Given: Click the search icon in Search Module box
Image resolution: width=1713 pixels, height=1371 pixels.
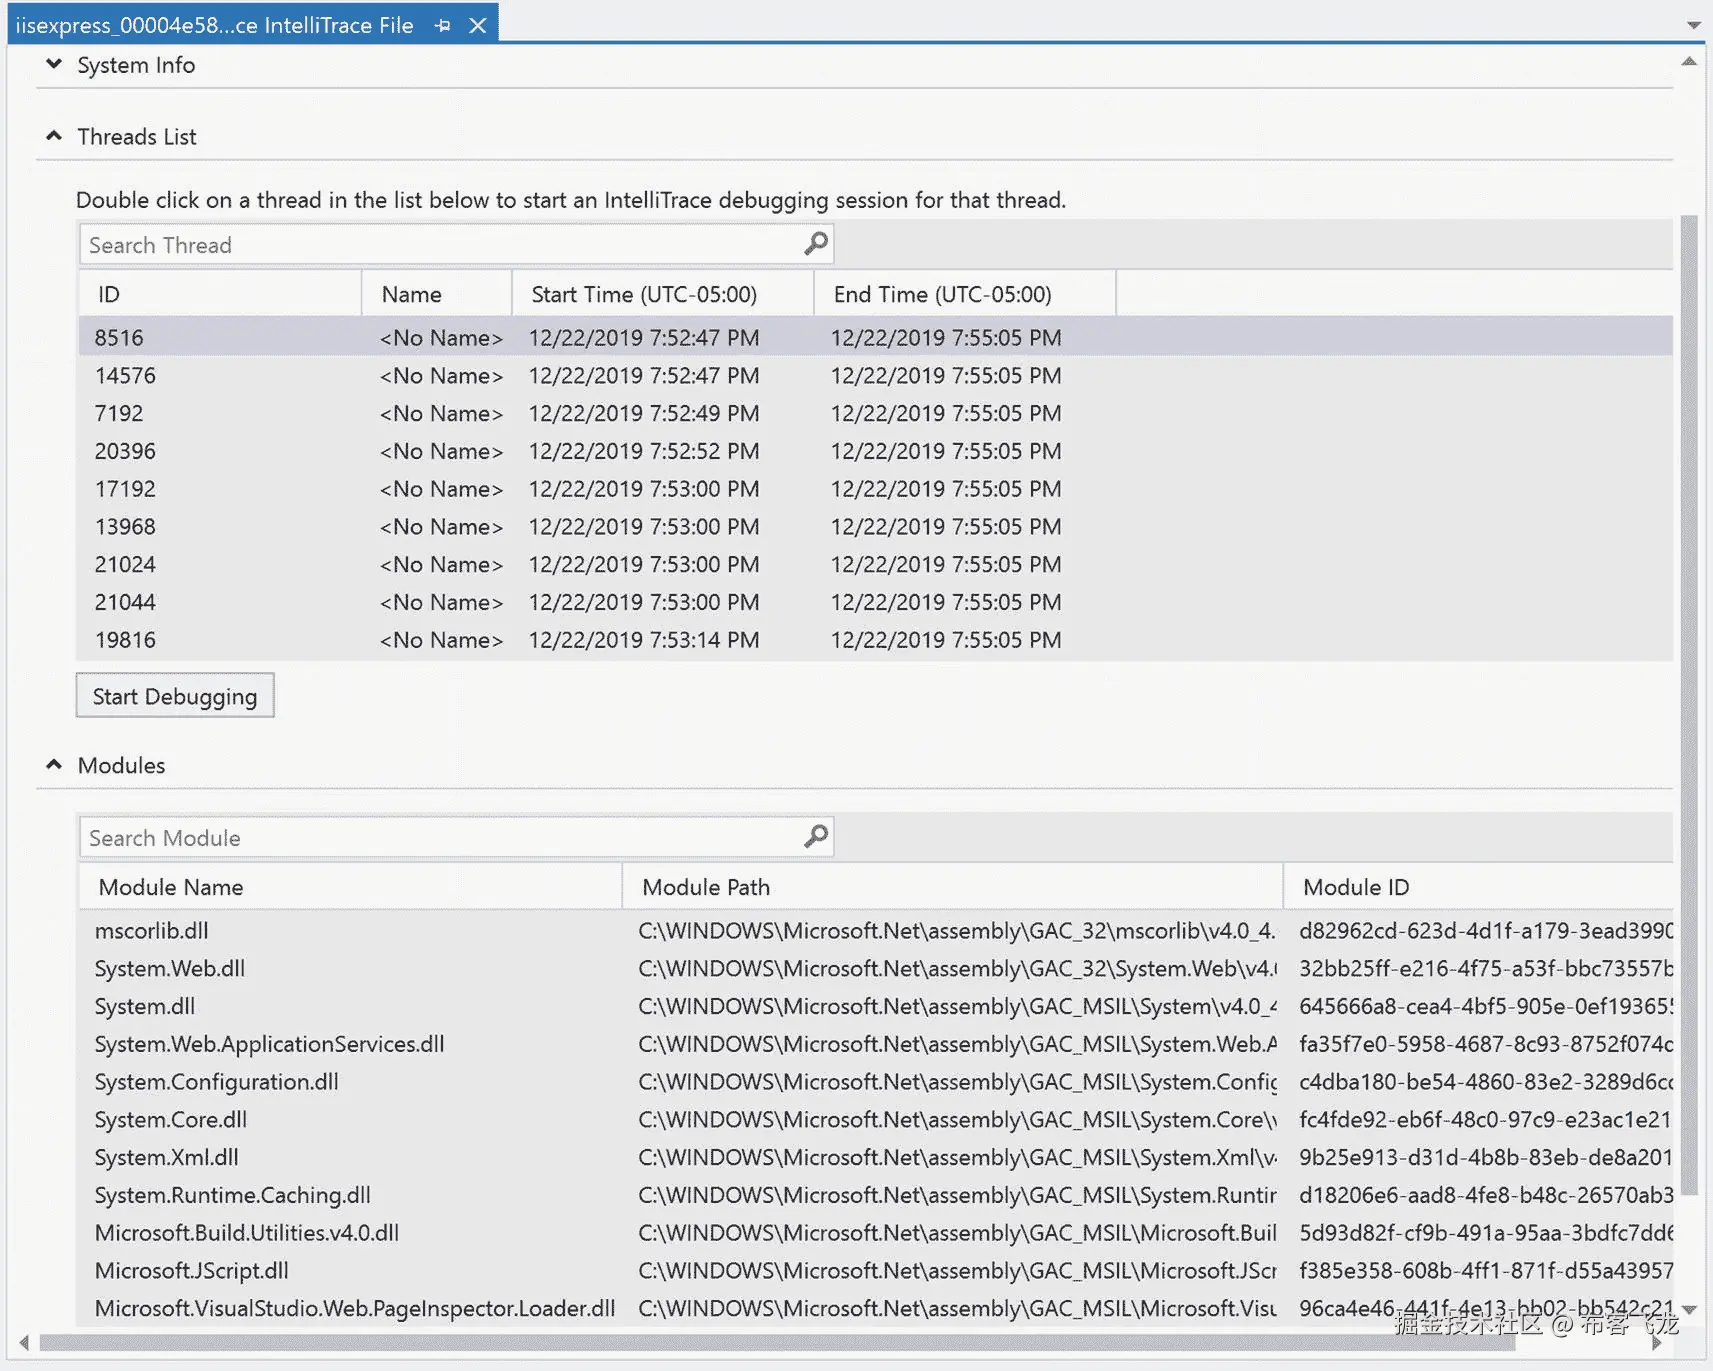Looking at the screenshot, I should click(x=816, y=837).
